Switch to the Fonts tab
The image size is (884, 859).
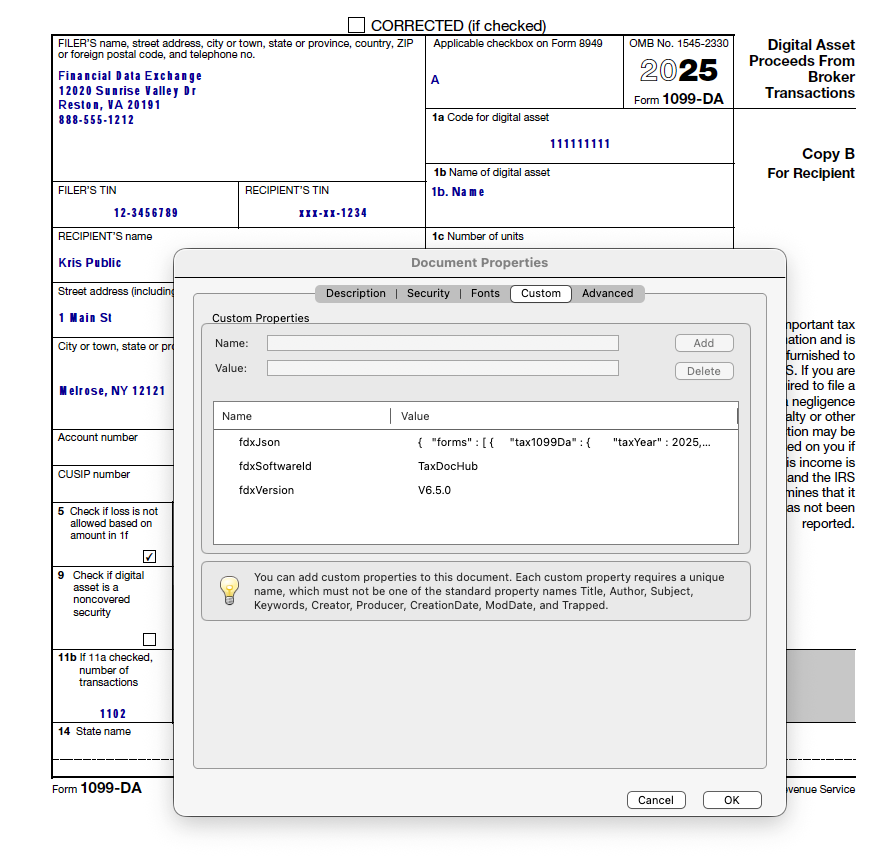coord(485,293)
